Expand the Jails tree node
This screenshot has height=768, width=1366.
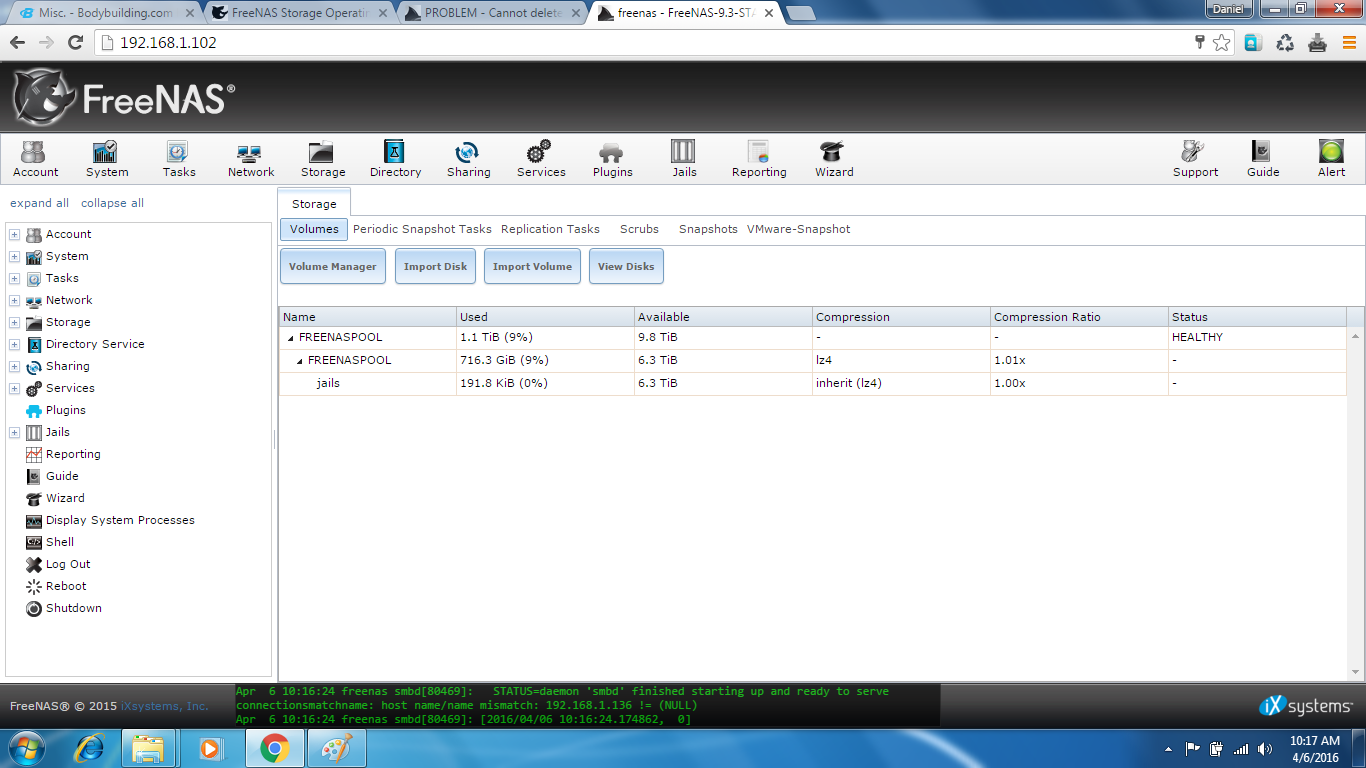[14, 432]
